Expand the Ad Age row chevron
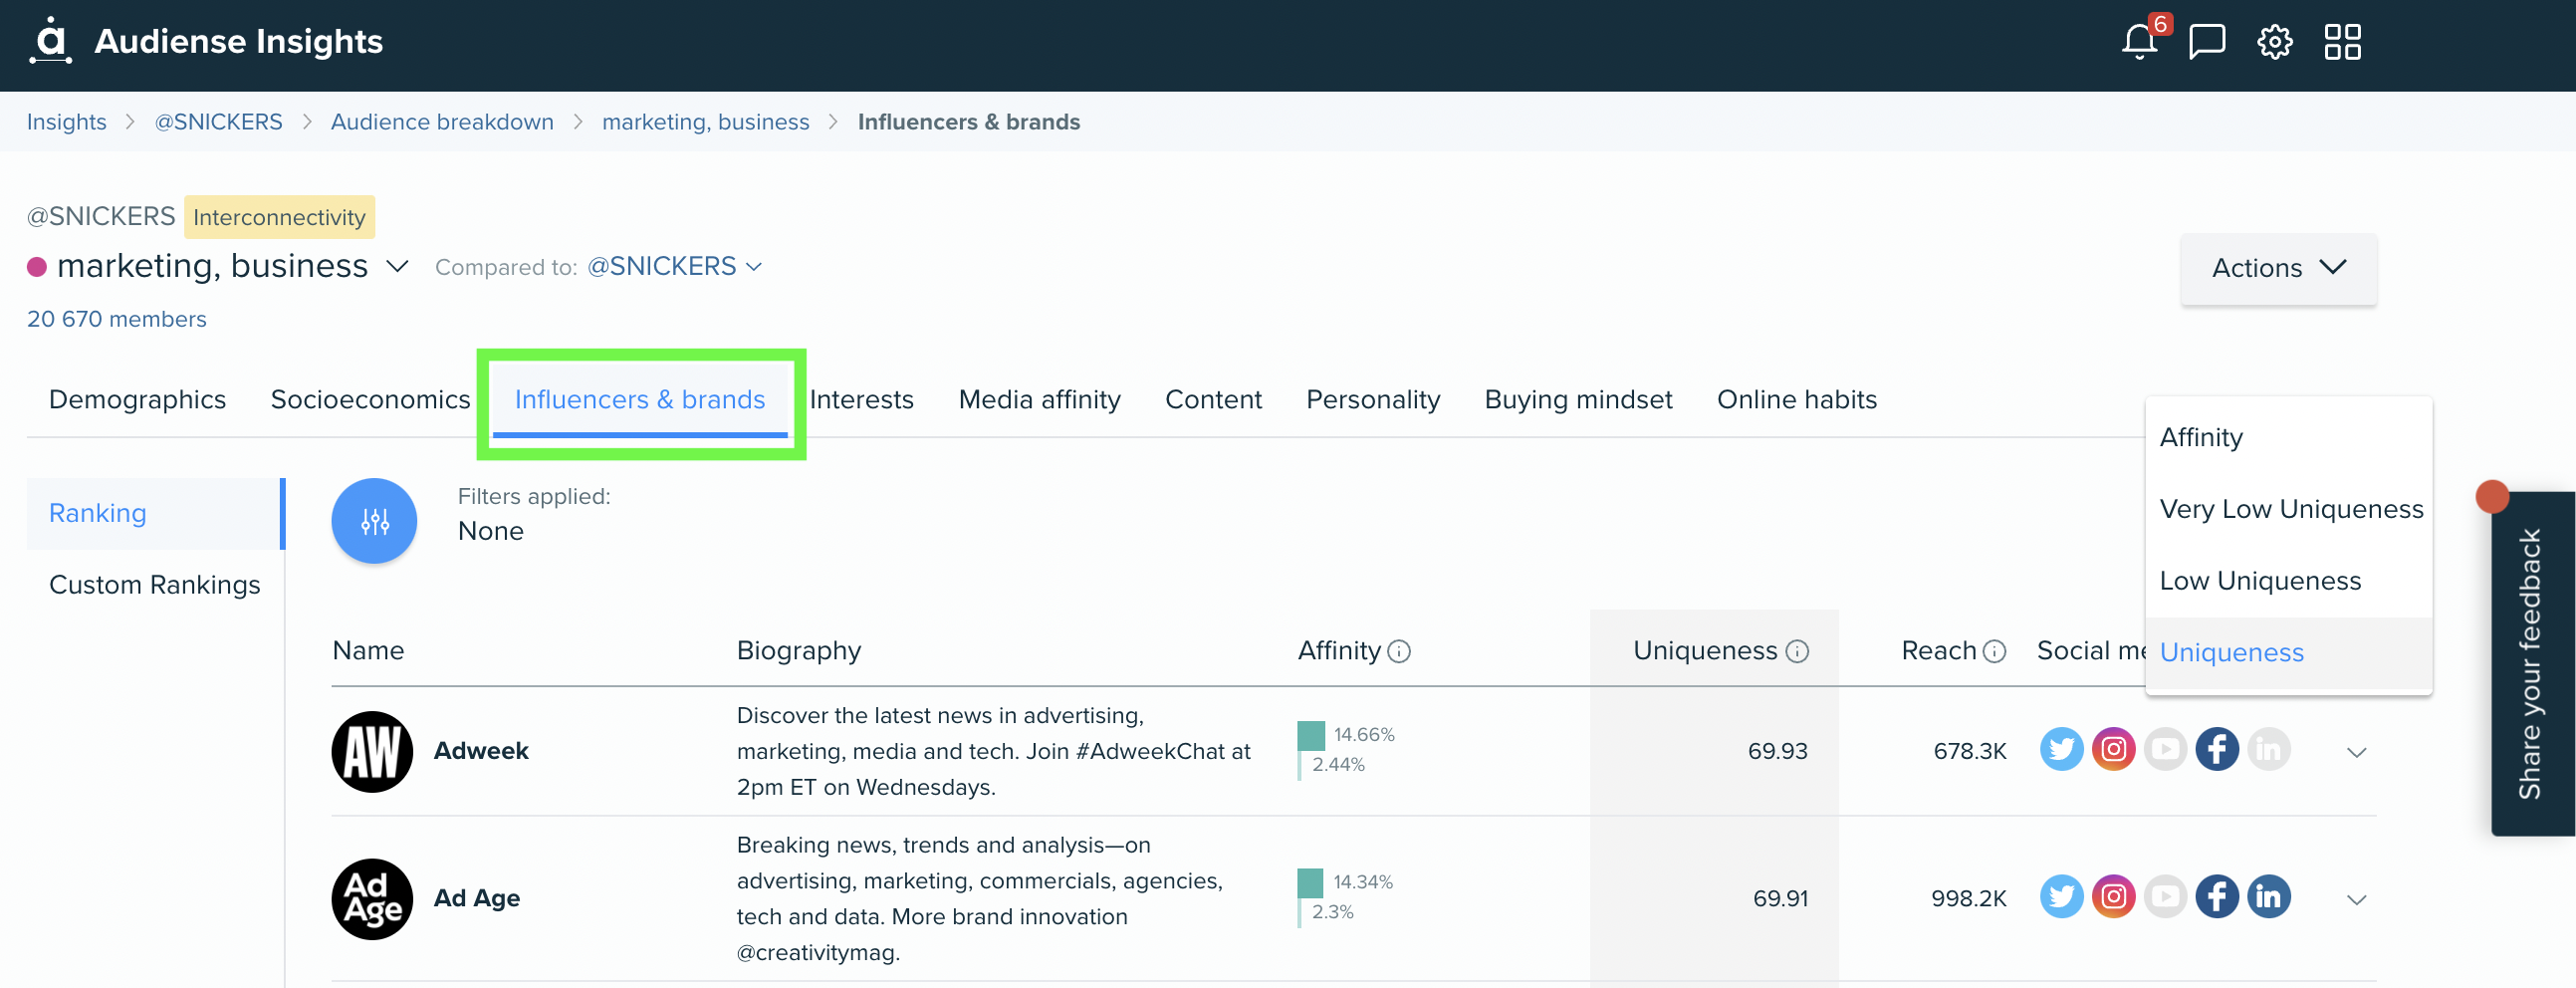The width and height of the screenshot is (2576, 988). [x=2357, y=899]
